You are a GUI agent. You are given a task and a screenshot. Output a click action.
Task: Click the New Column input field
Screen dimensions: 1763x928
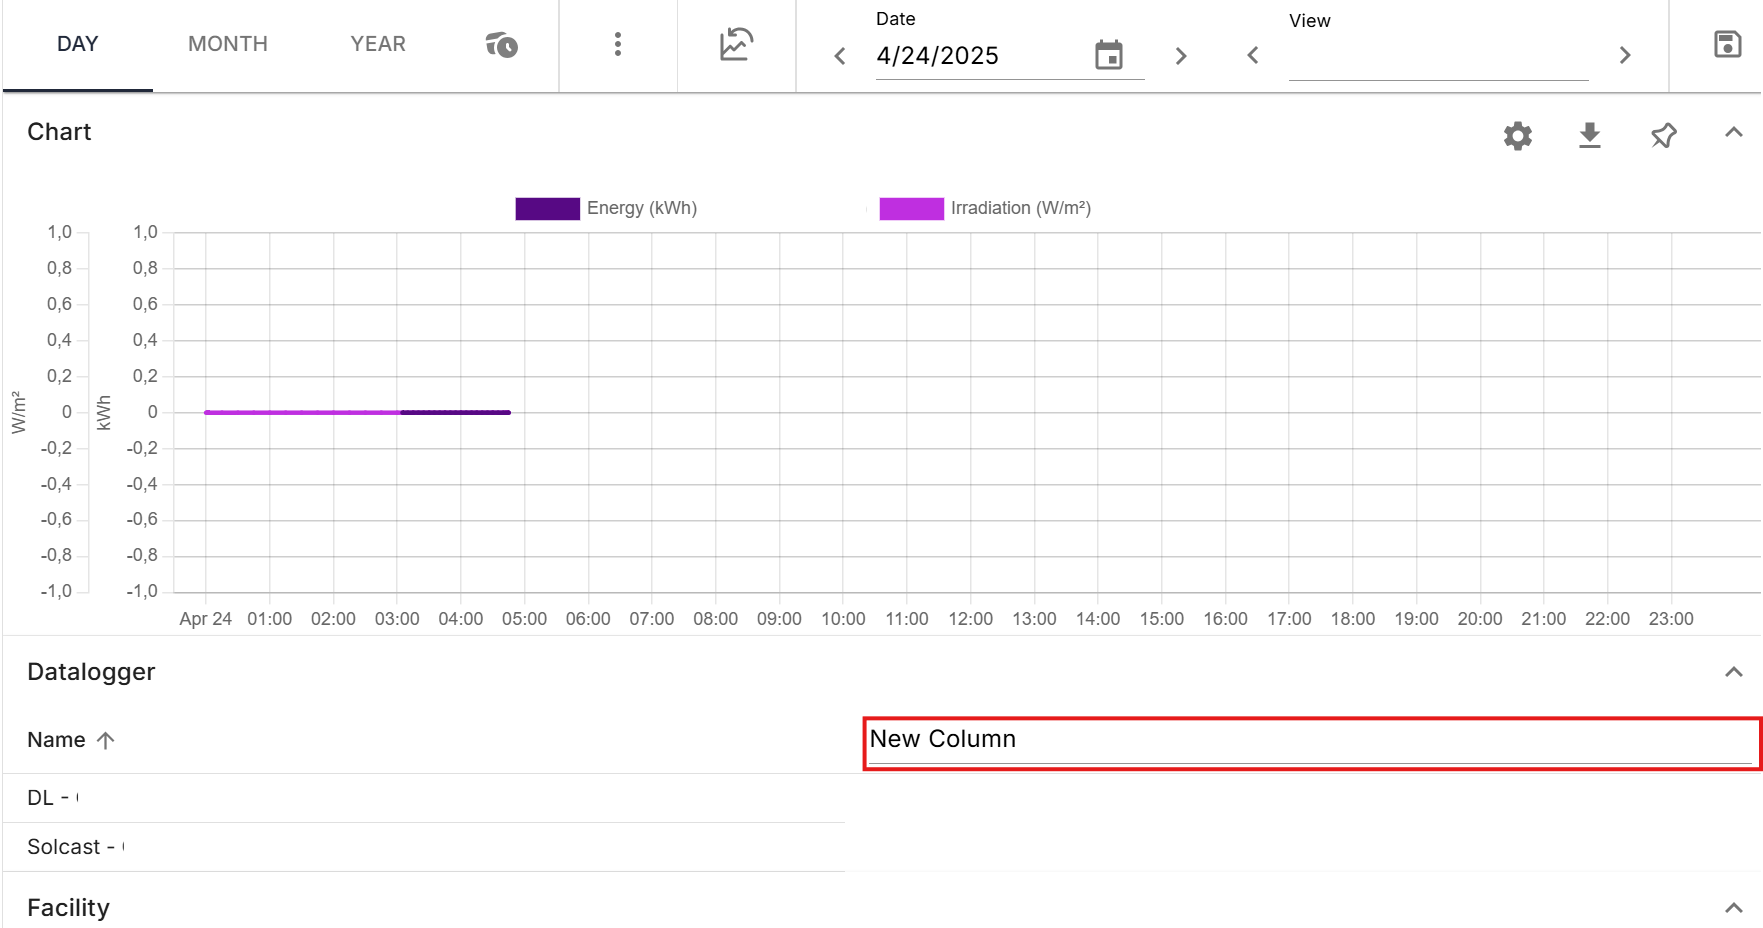[1310, 741]
